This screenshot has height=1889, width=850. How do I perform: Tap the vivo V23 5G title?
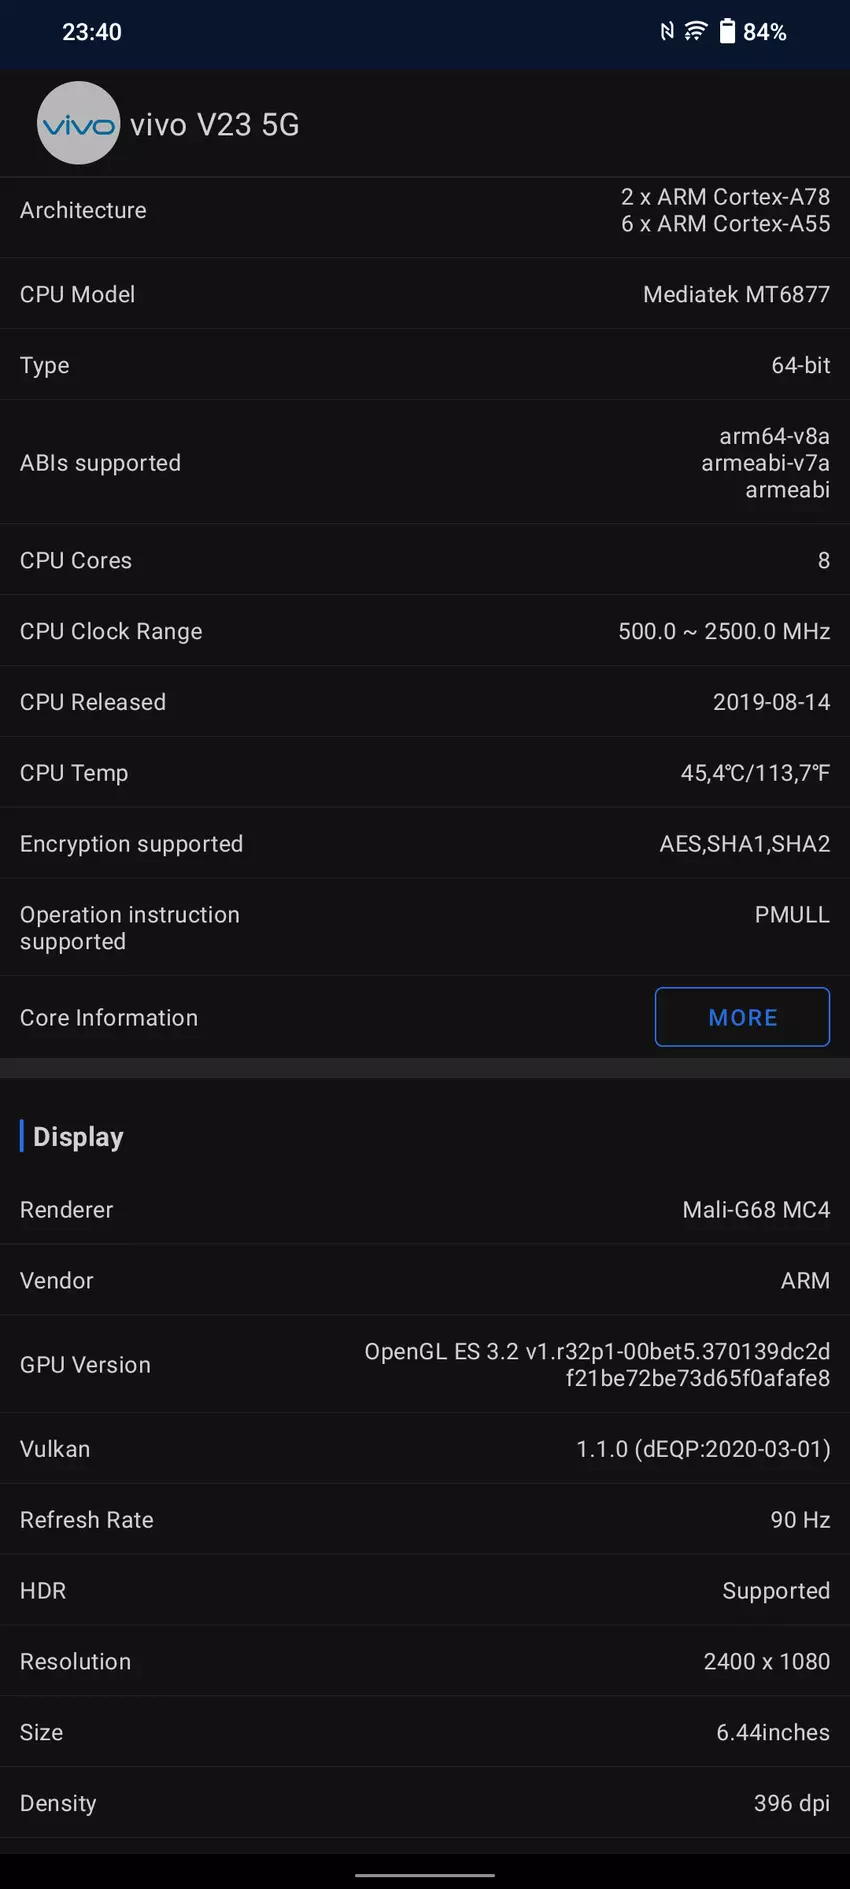[215, 125]
